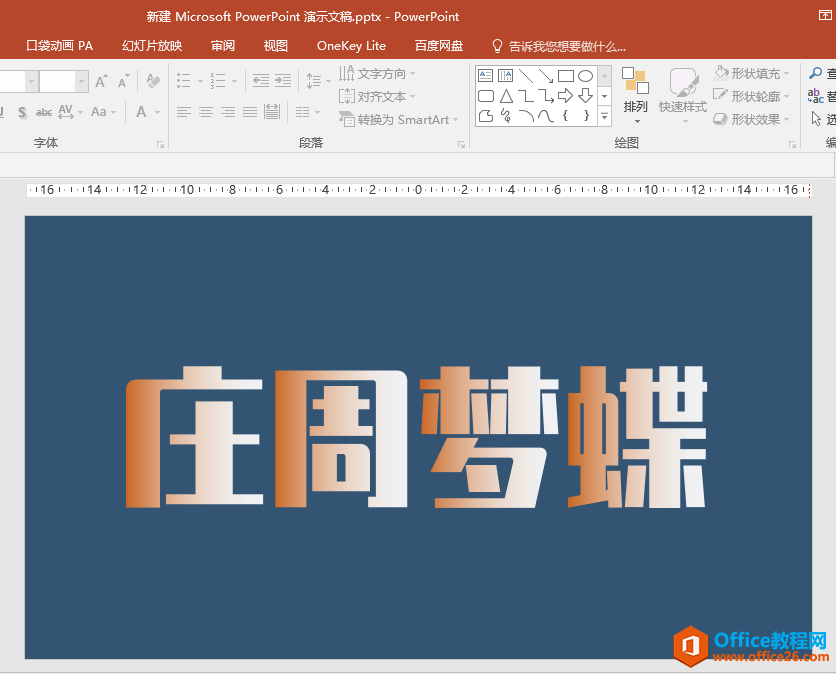This screenshot has height=674, width=836.
Task: Open the numbered list dropdown arrow
Action: point(235,82)
